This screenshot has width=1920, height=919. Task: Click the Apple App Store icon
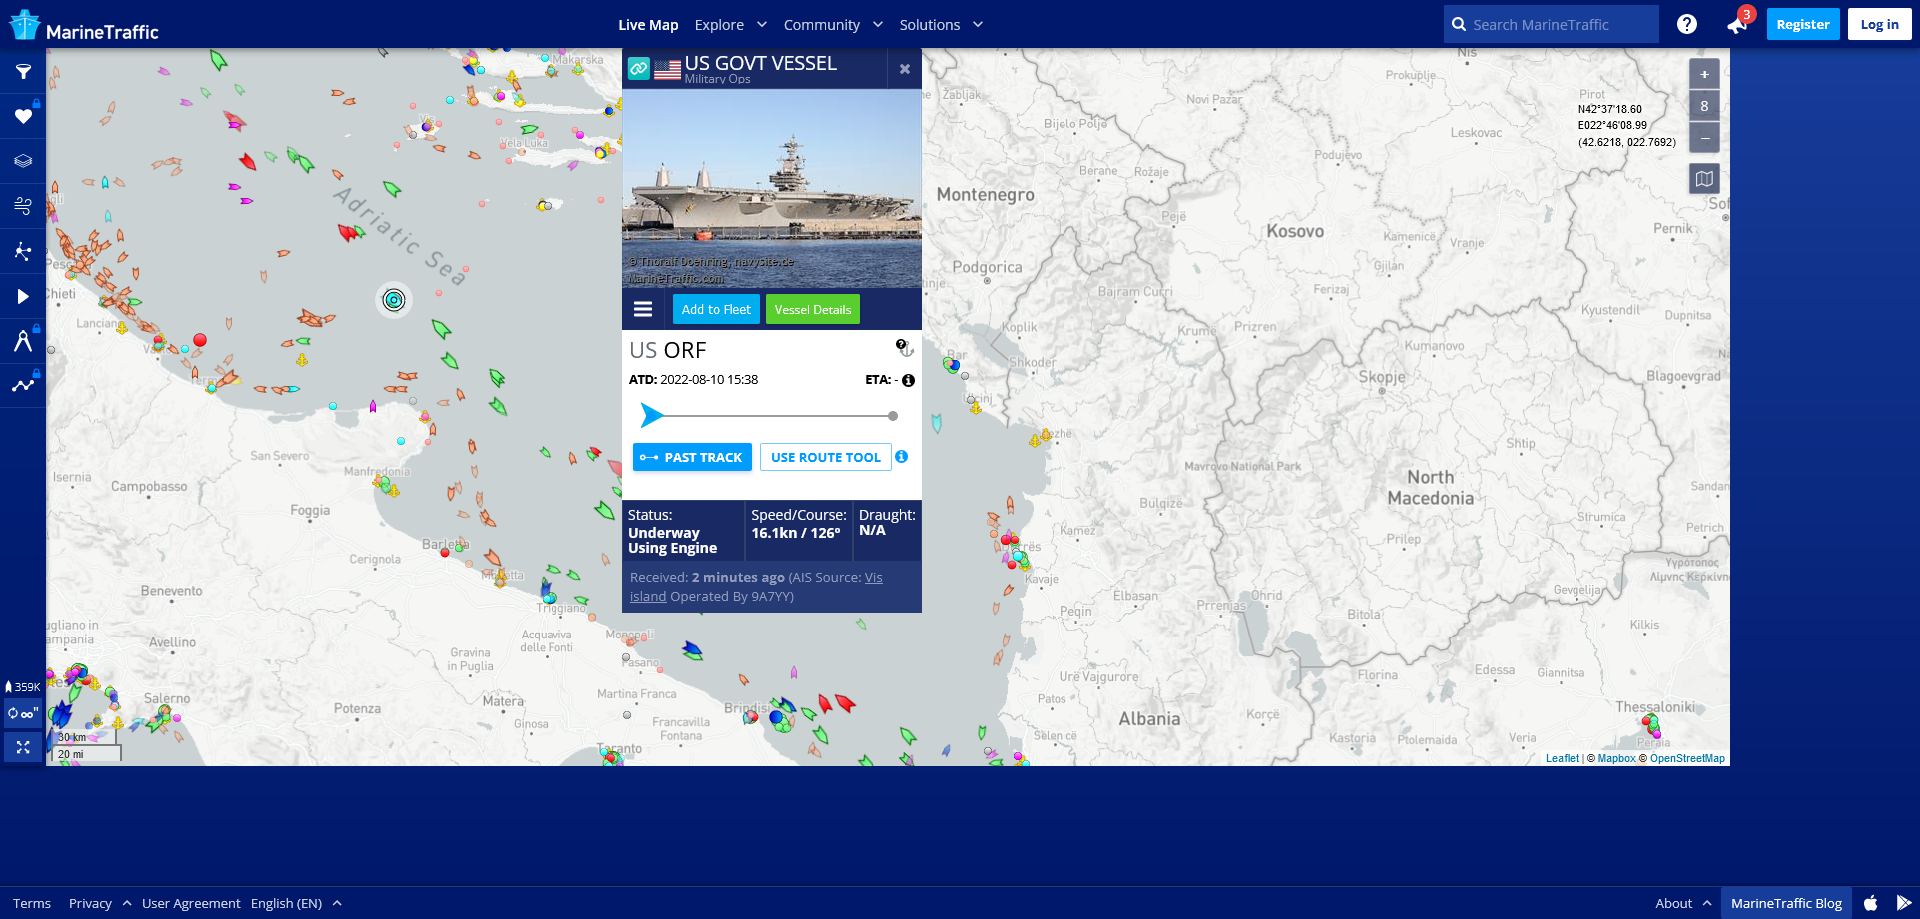pos(1871,903)
